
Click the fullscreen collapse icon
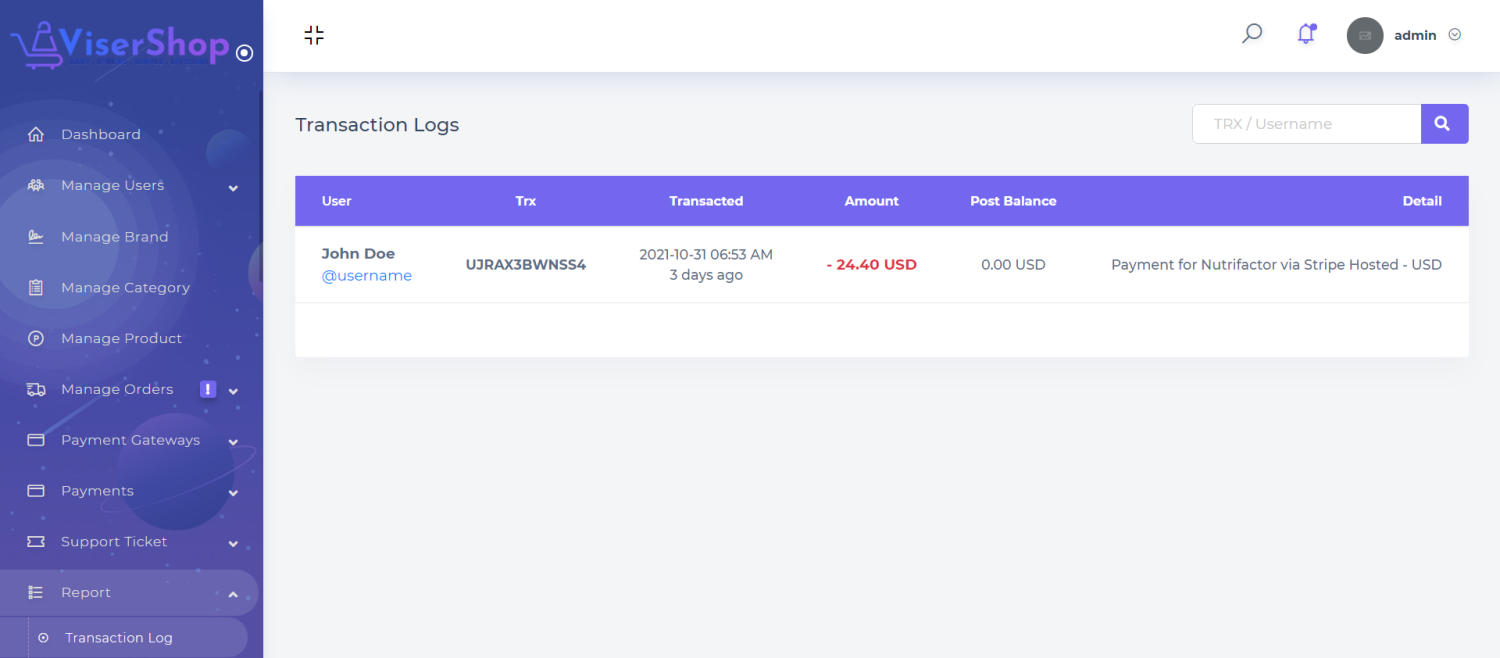[314, 36]
